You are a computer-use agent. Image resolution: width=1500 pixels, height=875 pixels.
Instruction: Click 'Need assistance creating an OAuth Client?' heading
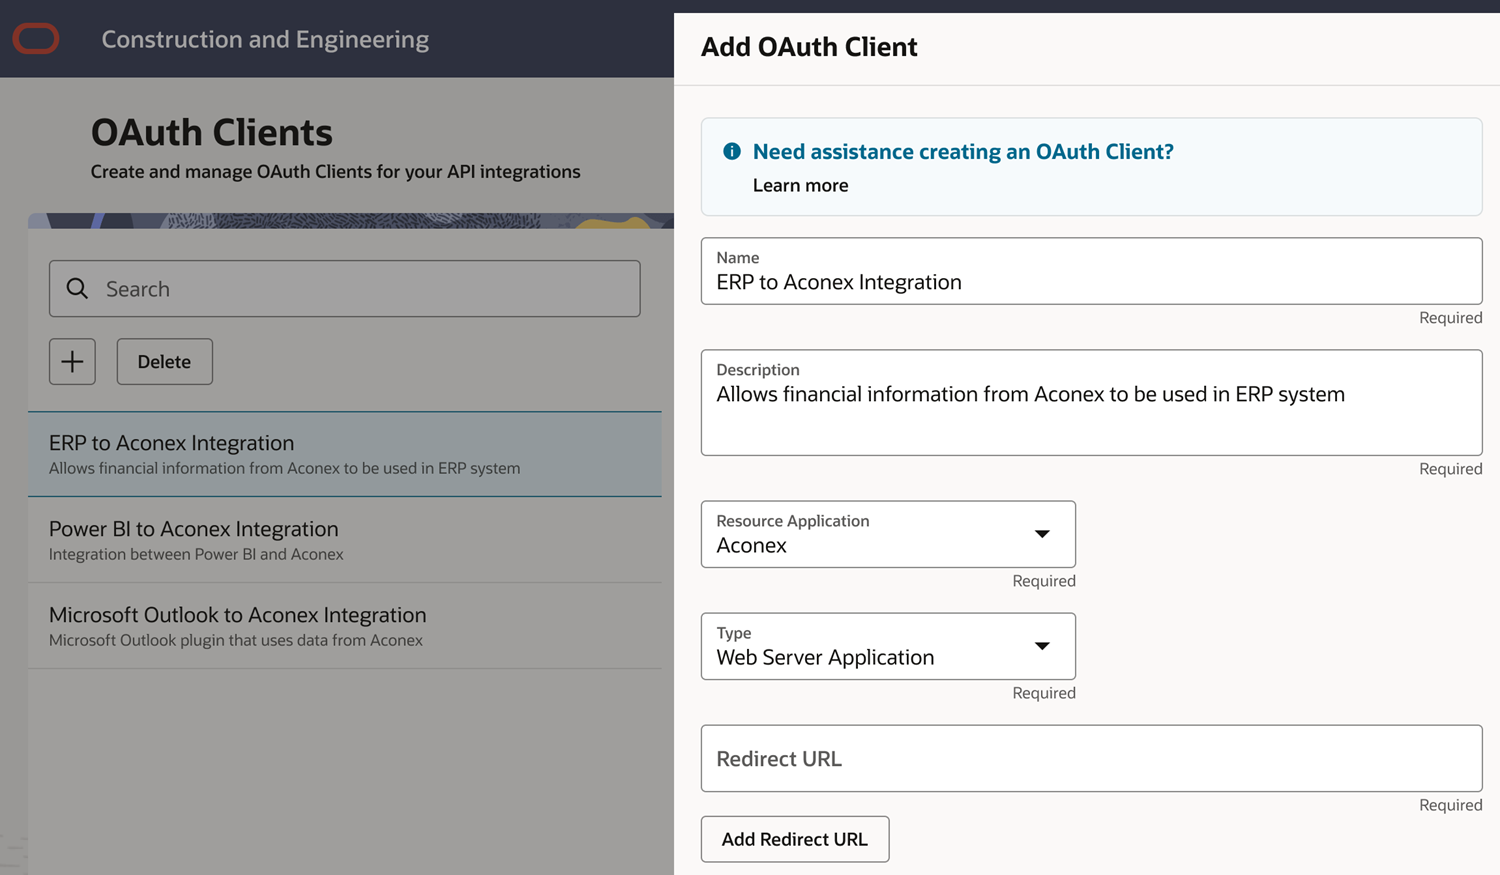coord(962,152)
